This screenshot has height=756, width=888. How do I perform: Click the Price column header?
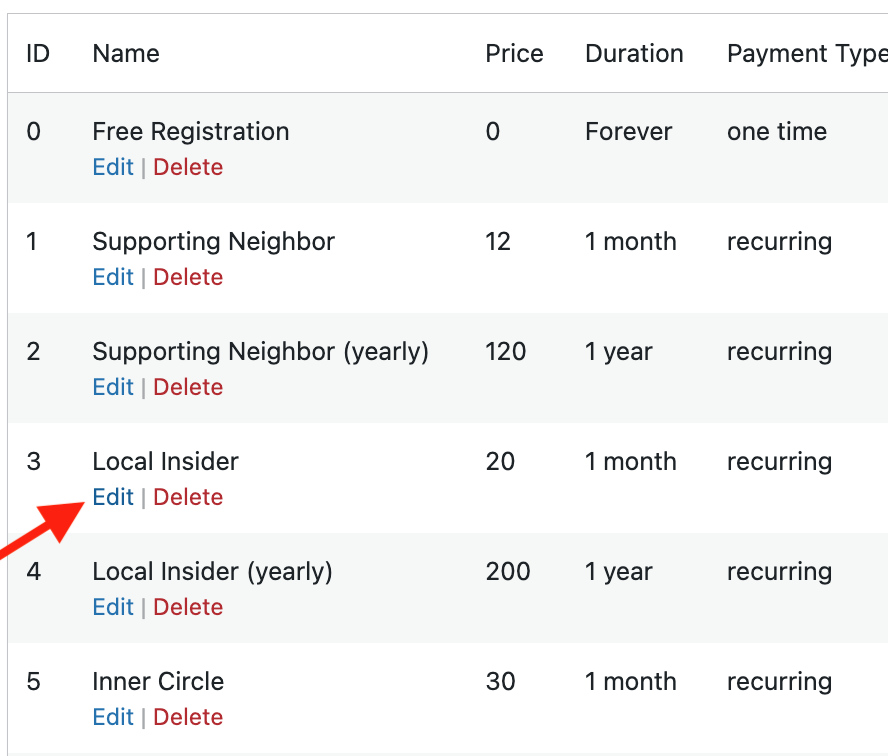click(514, 53)
